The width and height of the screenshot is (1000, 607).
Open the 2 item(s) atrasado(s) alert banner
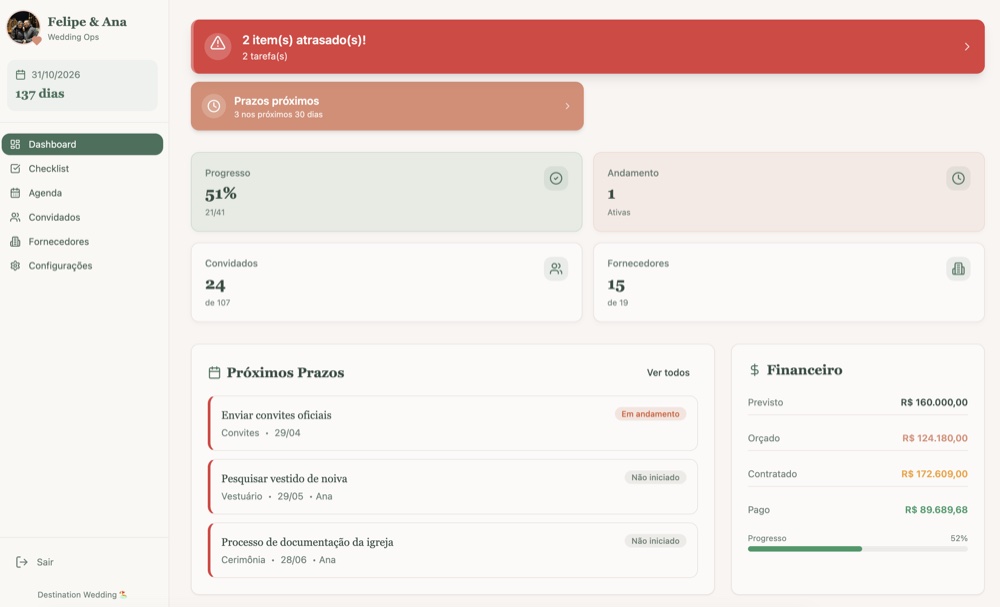point(587,47)
